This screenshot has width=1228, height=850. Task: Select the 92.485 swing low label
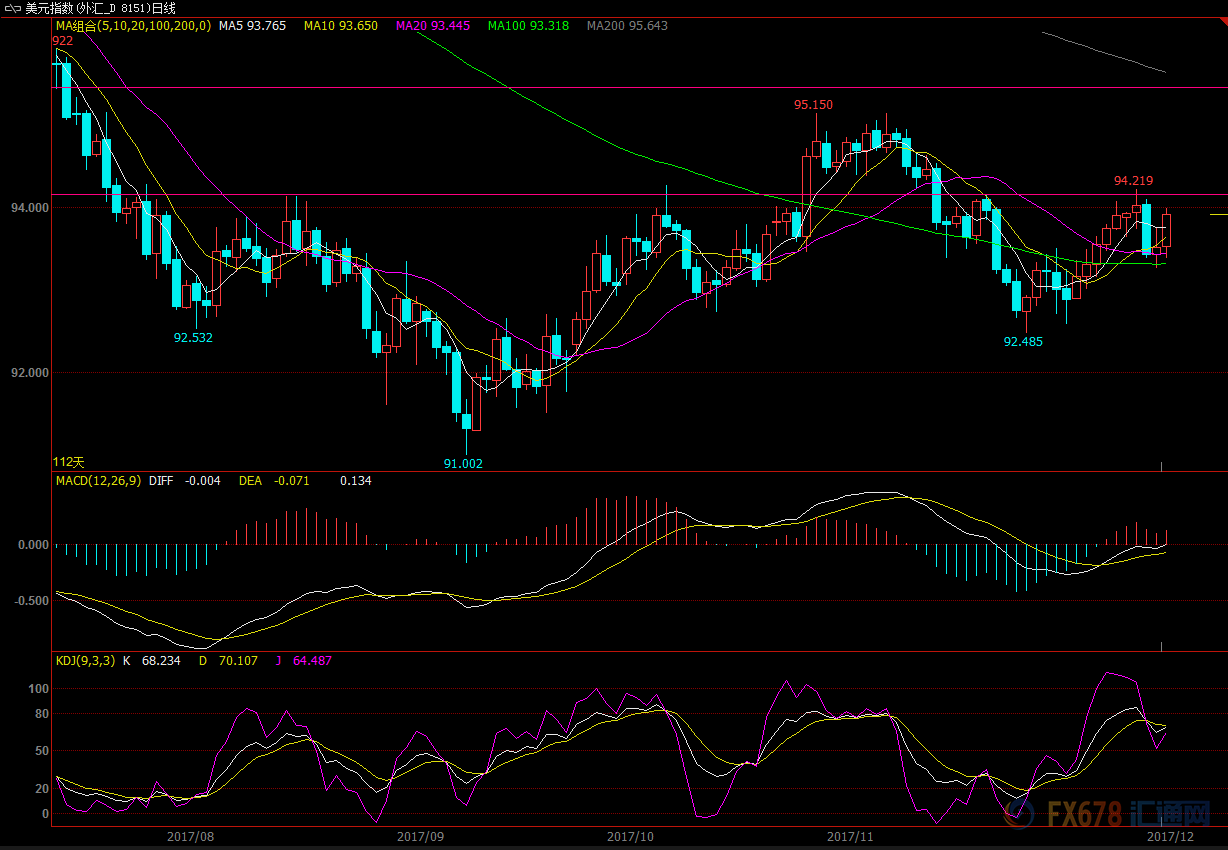coord(1023,341)
